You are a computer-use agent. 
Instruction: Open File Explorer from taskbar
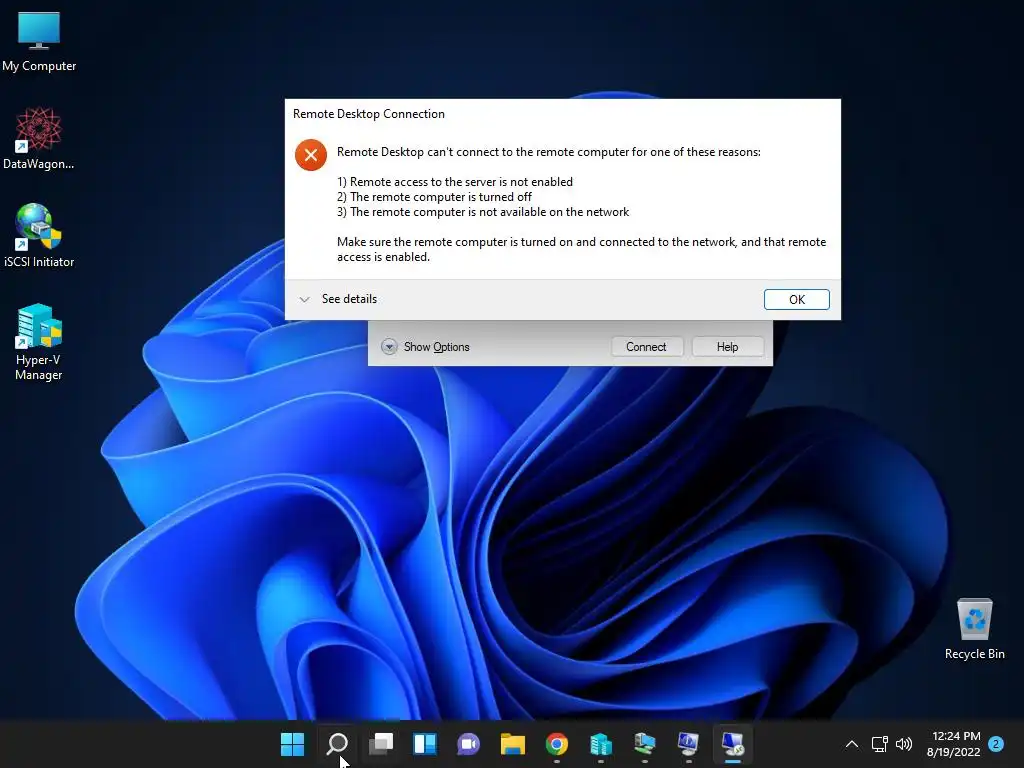(x=513, y=744)
